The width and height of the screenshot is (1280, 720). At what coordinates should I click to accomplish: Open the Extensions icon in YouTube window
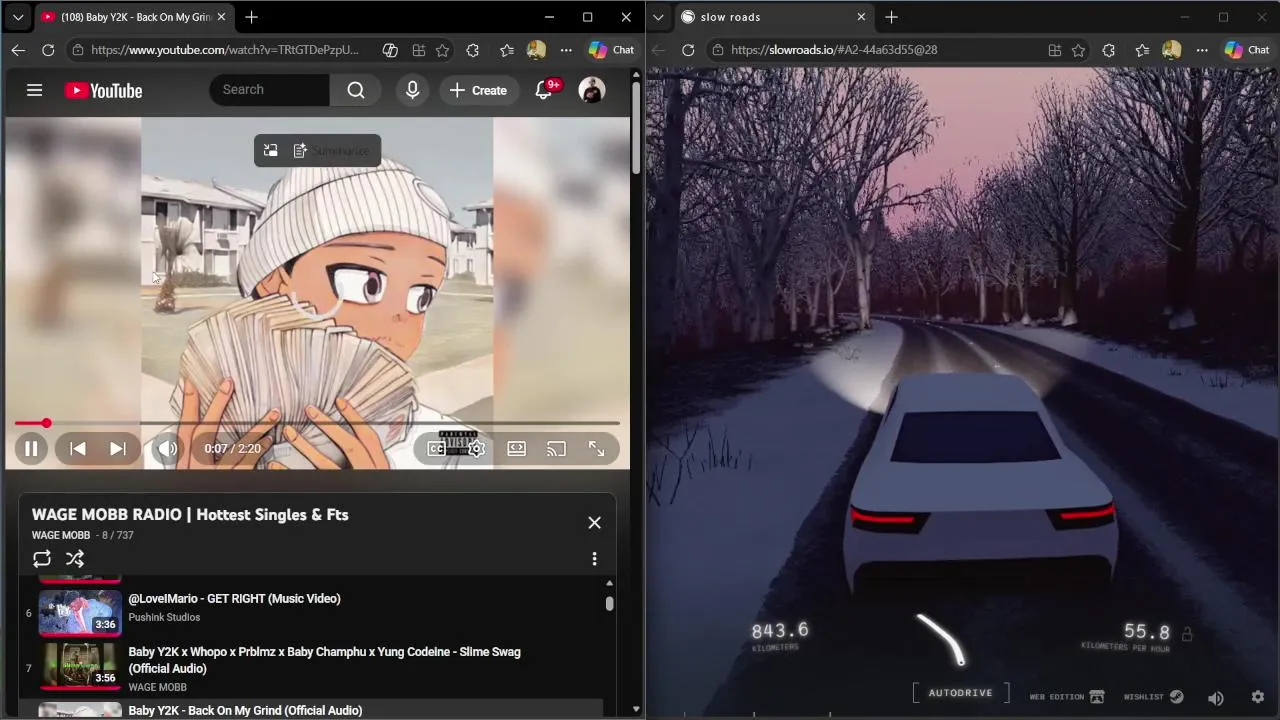point(472,50)
